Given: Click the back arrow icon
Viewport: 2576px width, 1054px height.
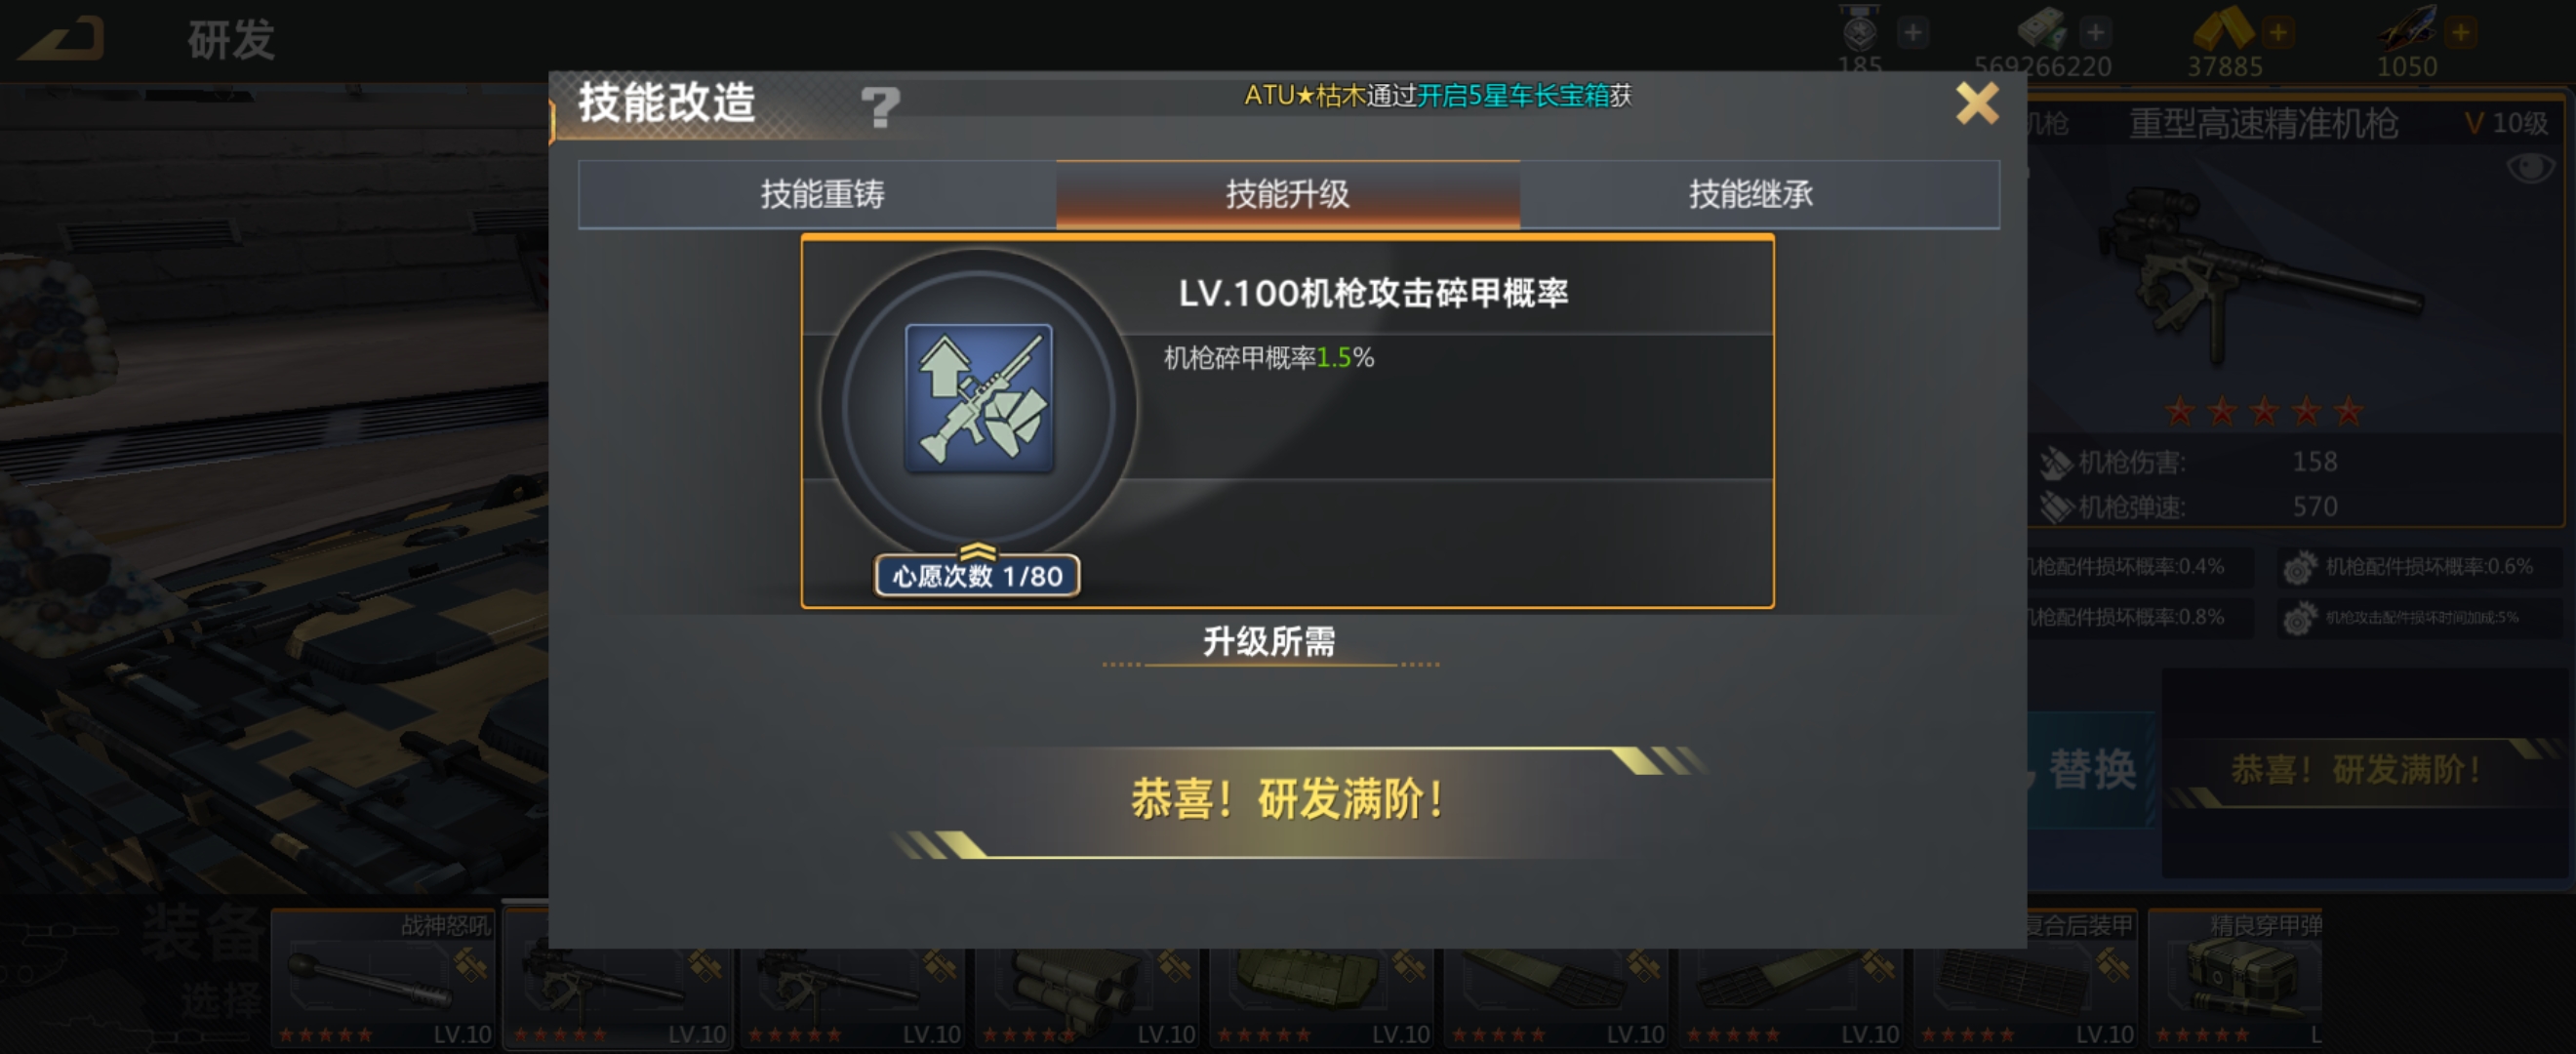Looking at the screenshot, I should pyautogui.click(x=64, y=40).
